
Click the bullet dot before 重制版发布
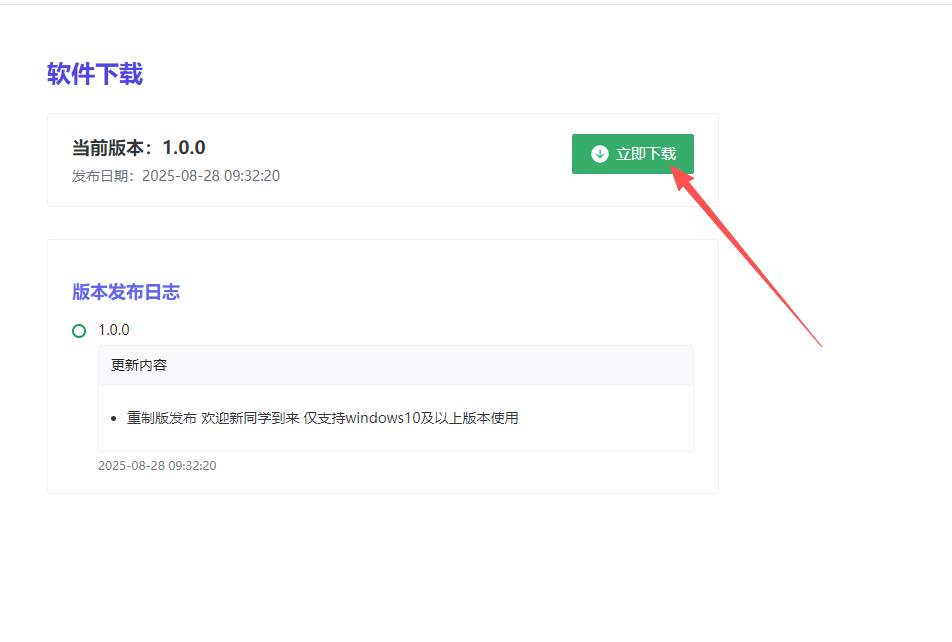pos(115,419)
